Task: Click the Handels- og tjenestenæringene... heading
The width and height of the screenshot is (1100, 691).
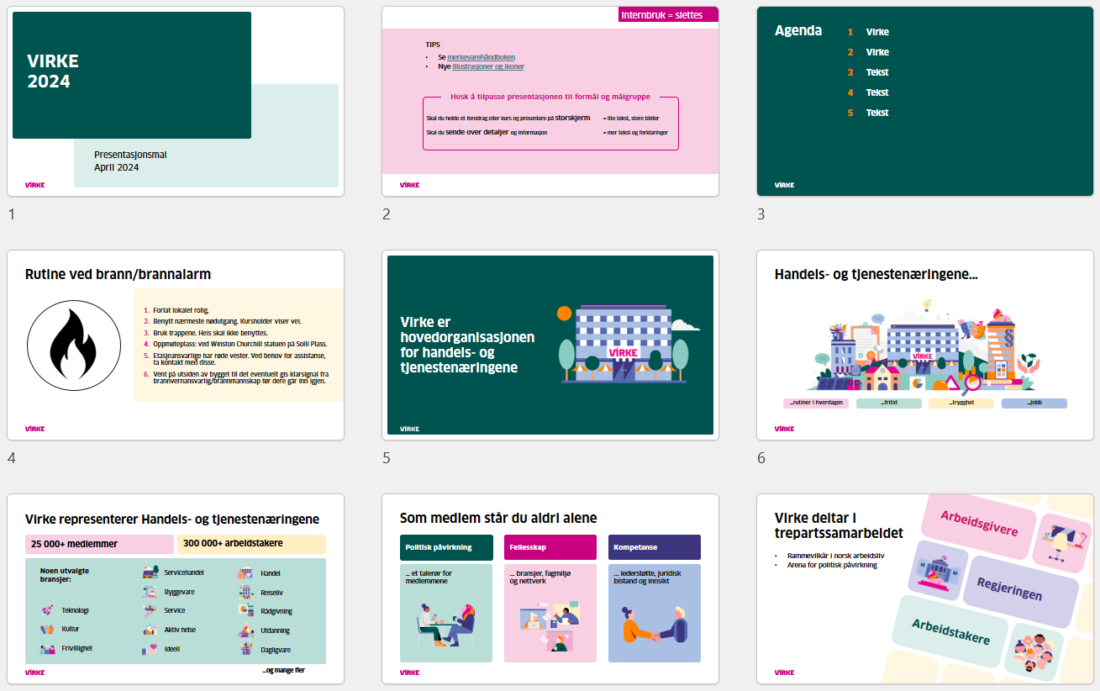Action: pos(876,274)
